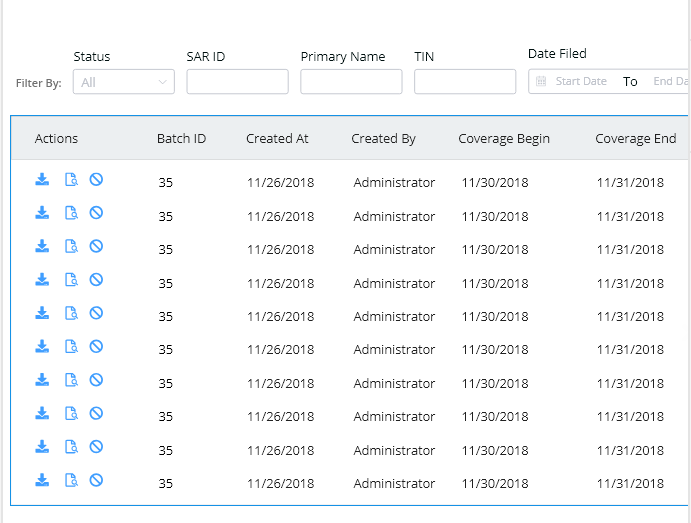Click the Coverage Begin column header
Image resolution: width=691 pixels, height=523 pixels.
[x=504, y=139]
